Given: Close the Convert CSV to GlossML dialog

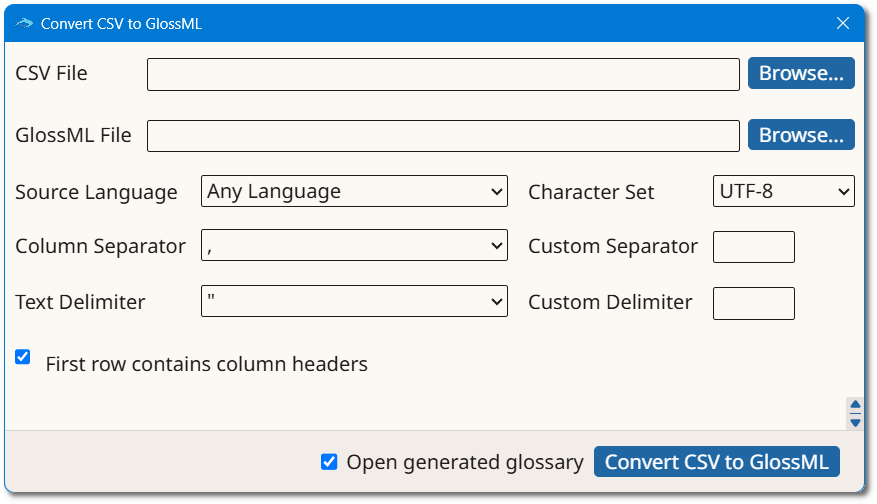Looking at the screenshot, I should coord(843,23).
